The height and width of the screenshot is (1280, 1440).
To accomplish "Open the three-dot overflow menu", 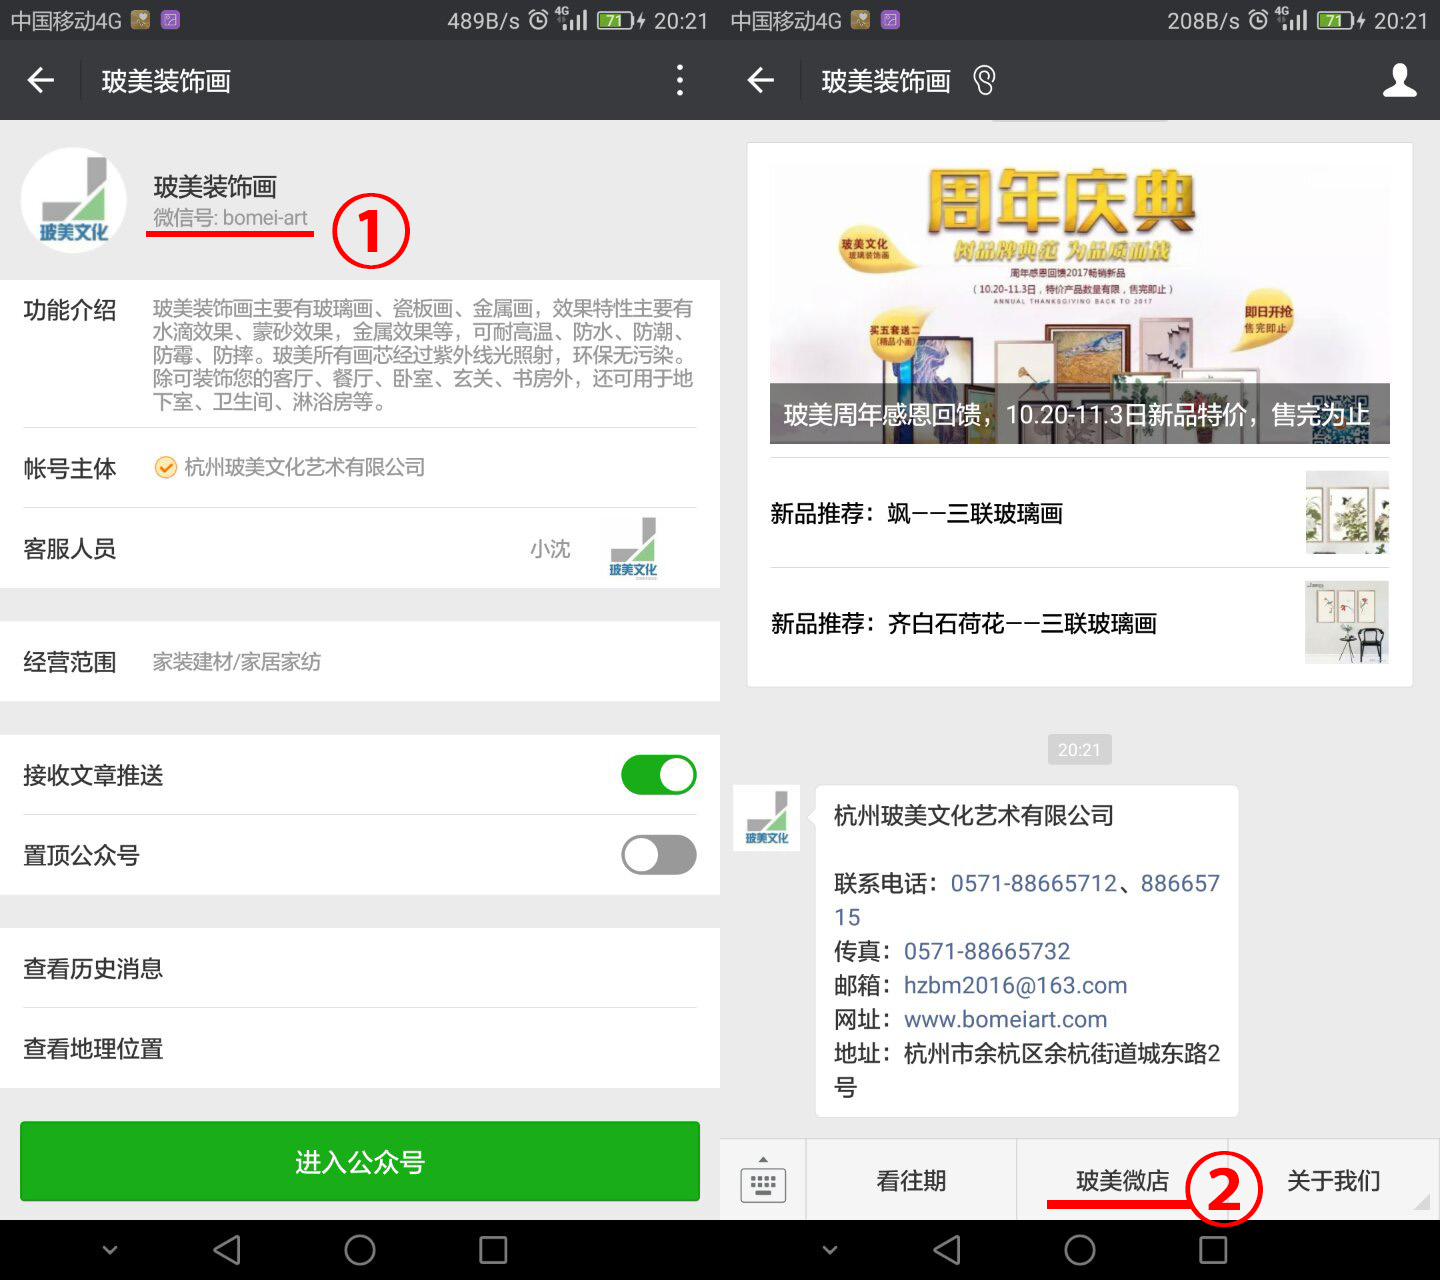I will (x=680, y=80).
